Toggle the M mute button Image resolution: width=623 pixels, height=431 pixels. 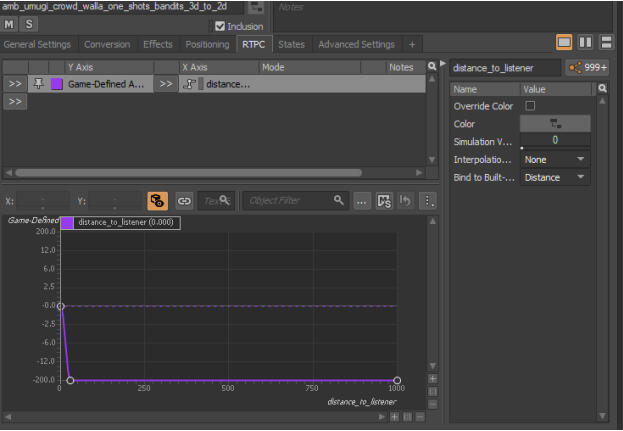point(10,24)
